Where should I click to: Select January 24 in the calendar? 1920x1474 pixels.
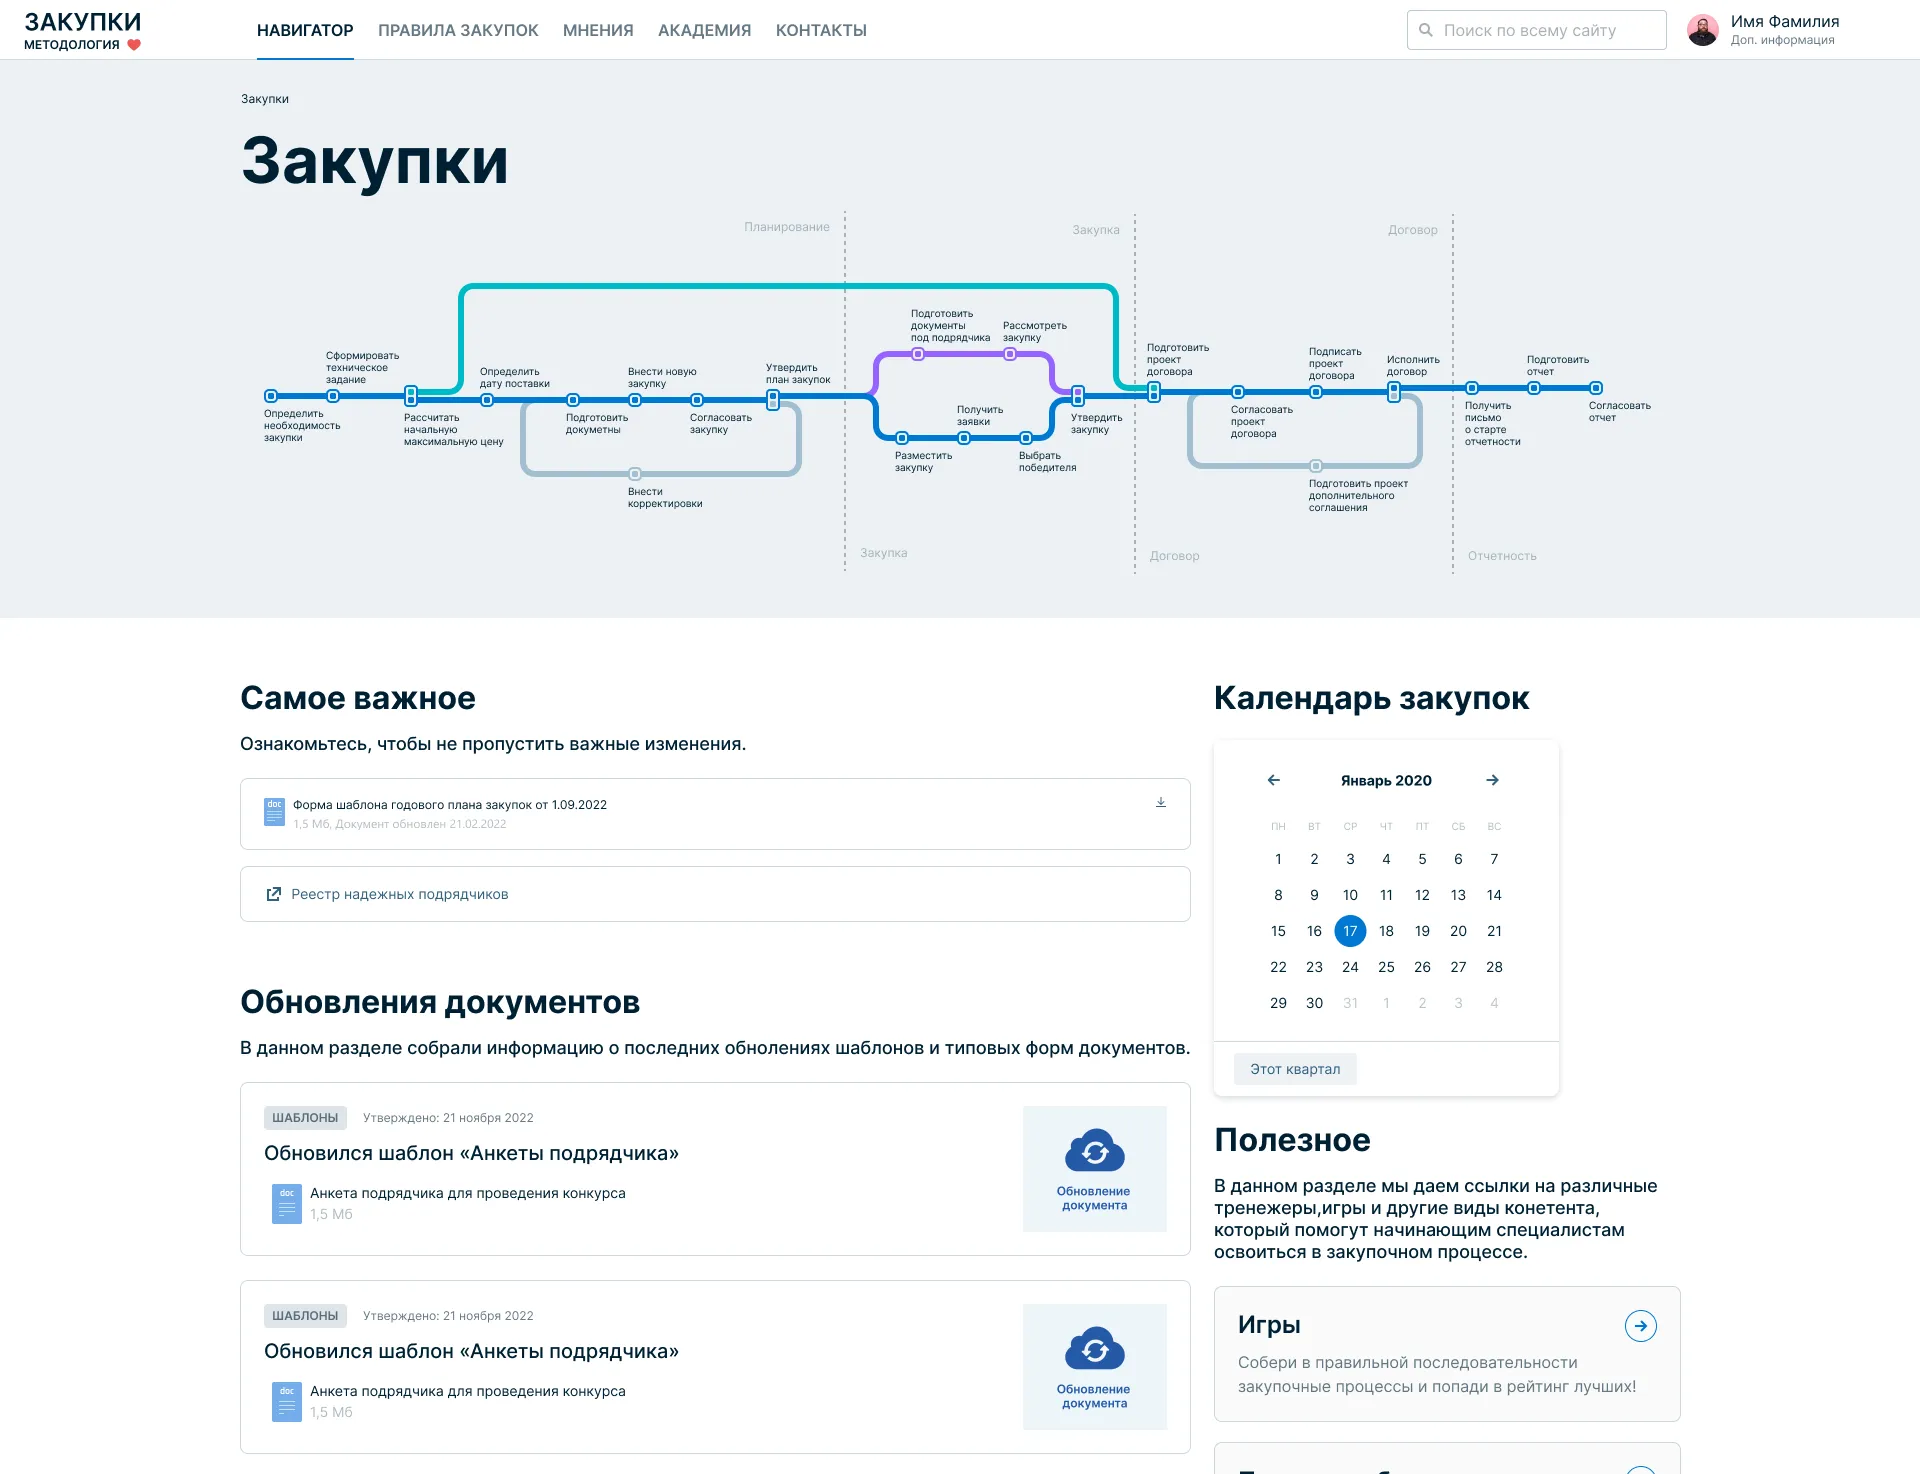[1350, 967]
